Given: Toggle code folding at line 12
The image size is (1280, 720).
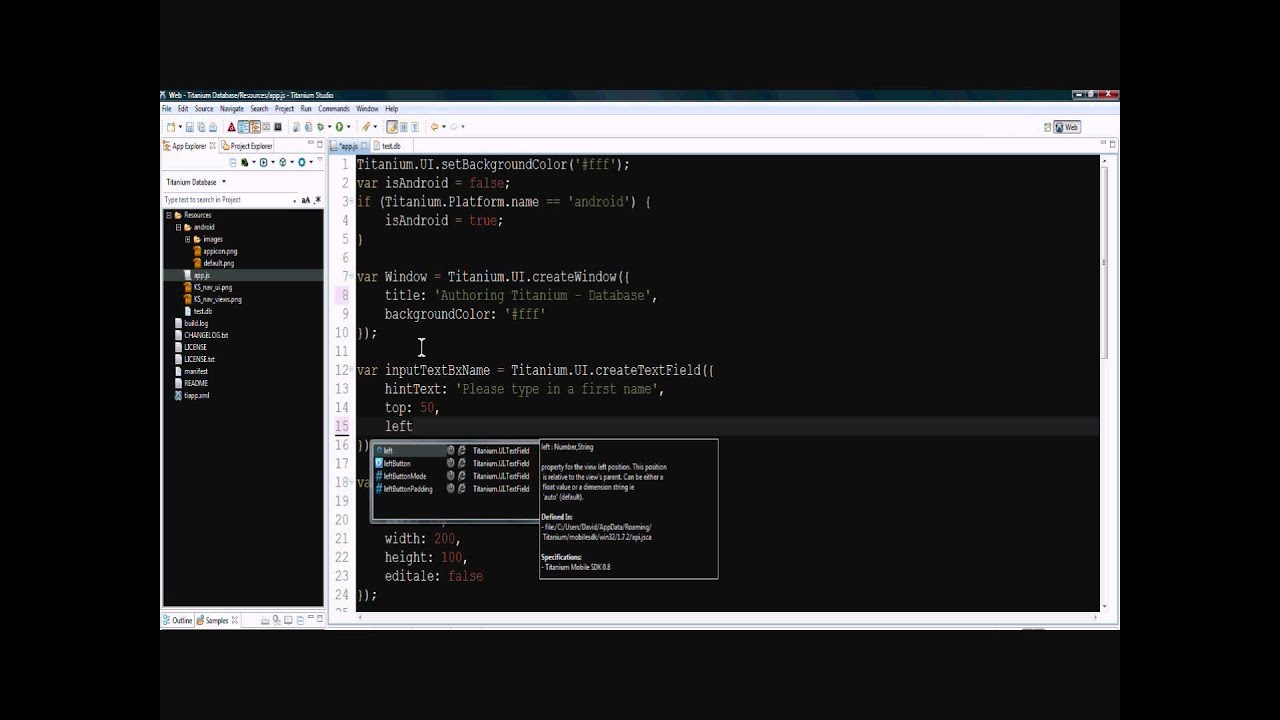Looking at the screenshot, I should tap(350, 370).
